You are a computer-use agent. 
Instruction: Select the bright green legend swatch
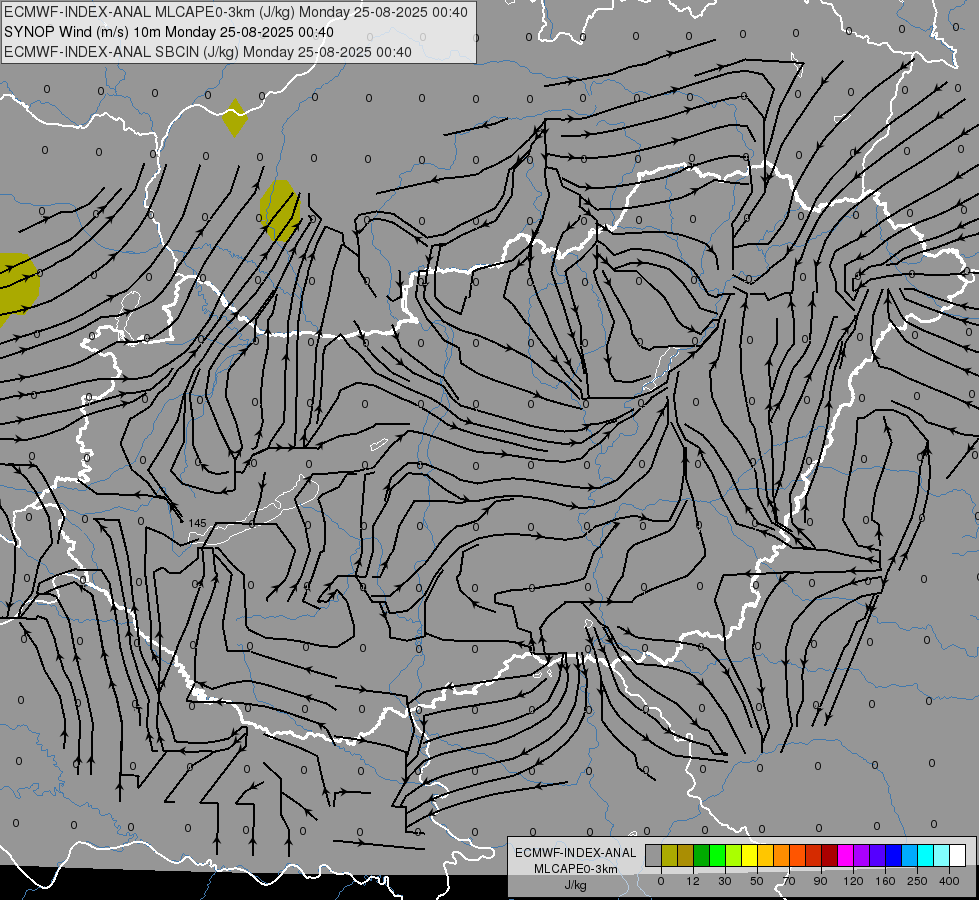[718, 855]
